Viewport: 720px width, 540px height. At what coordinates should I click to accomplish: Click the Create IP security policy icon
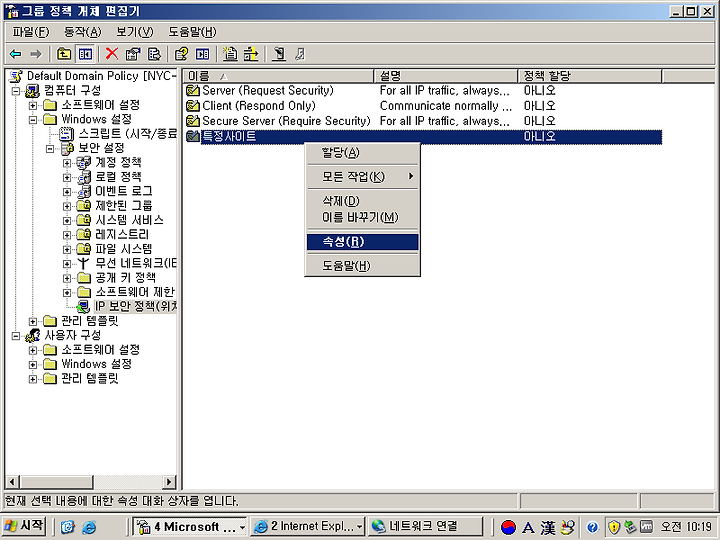tap(231, 54)
